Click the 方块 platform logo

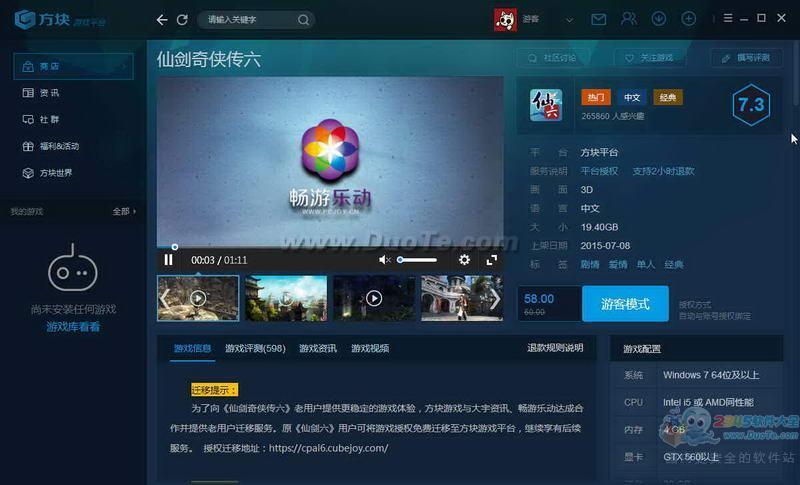[x=60, y=20]
